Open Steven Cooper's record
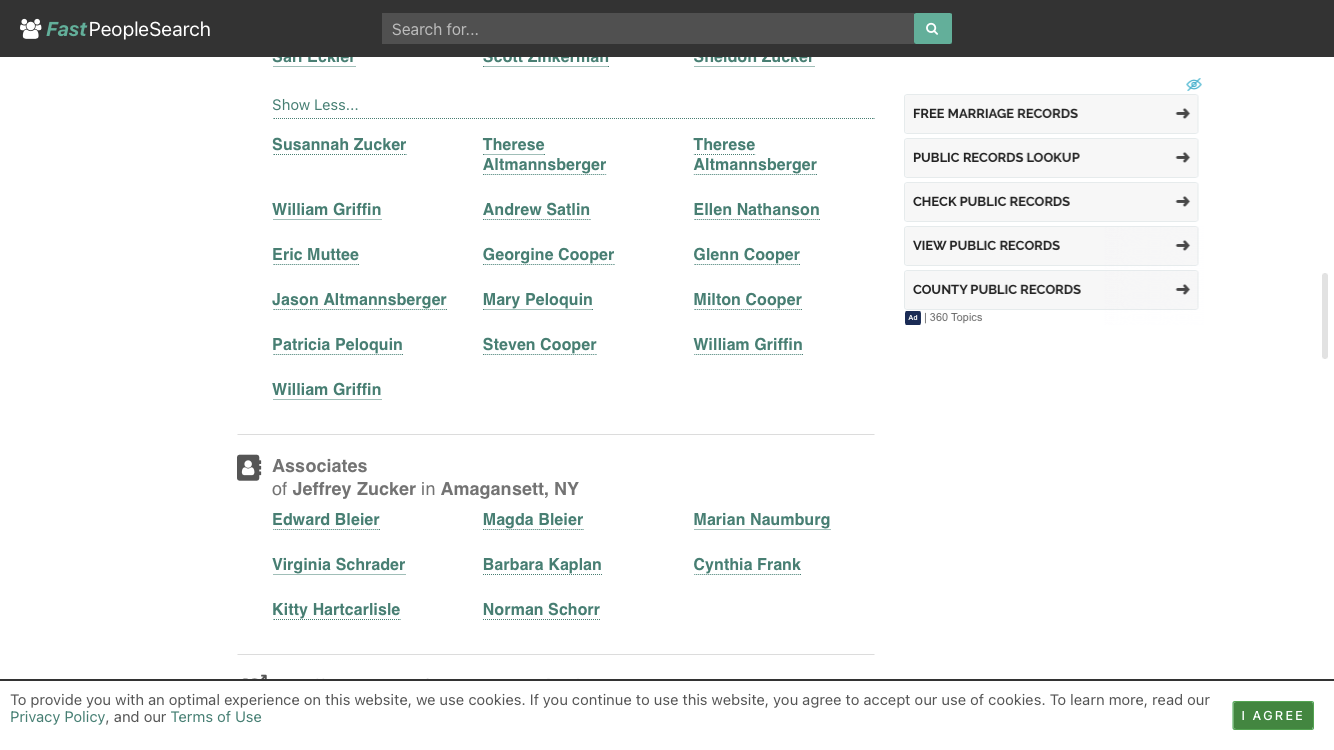The width and height of the screenshot is (1334, 750). [x=539, y=344]
